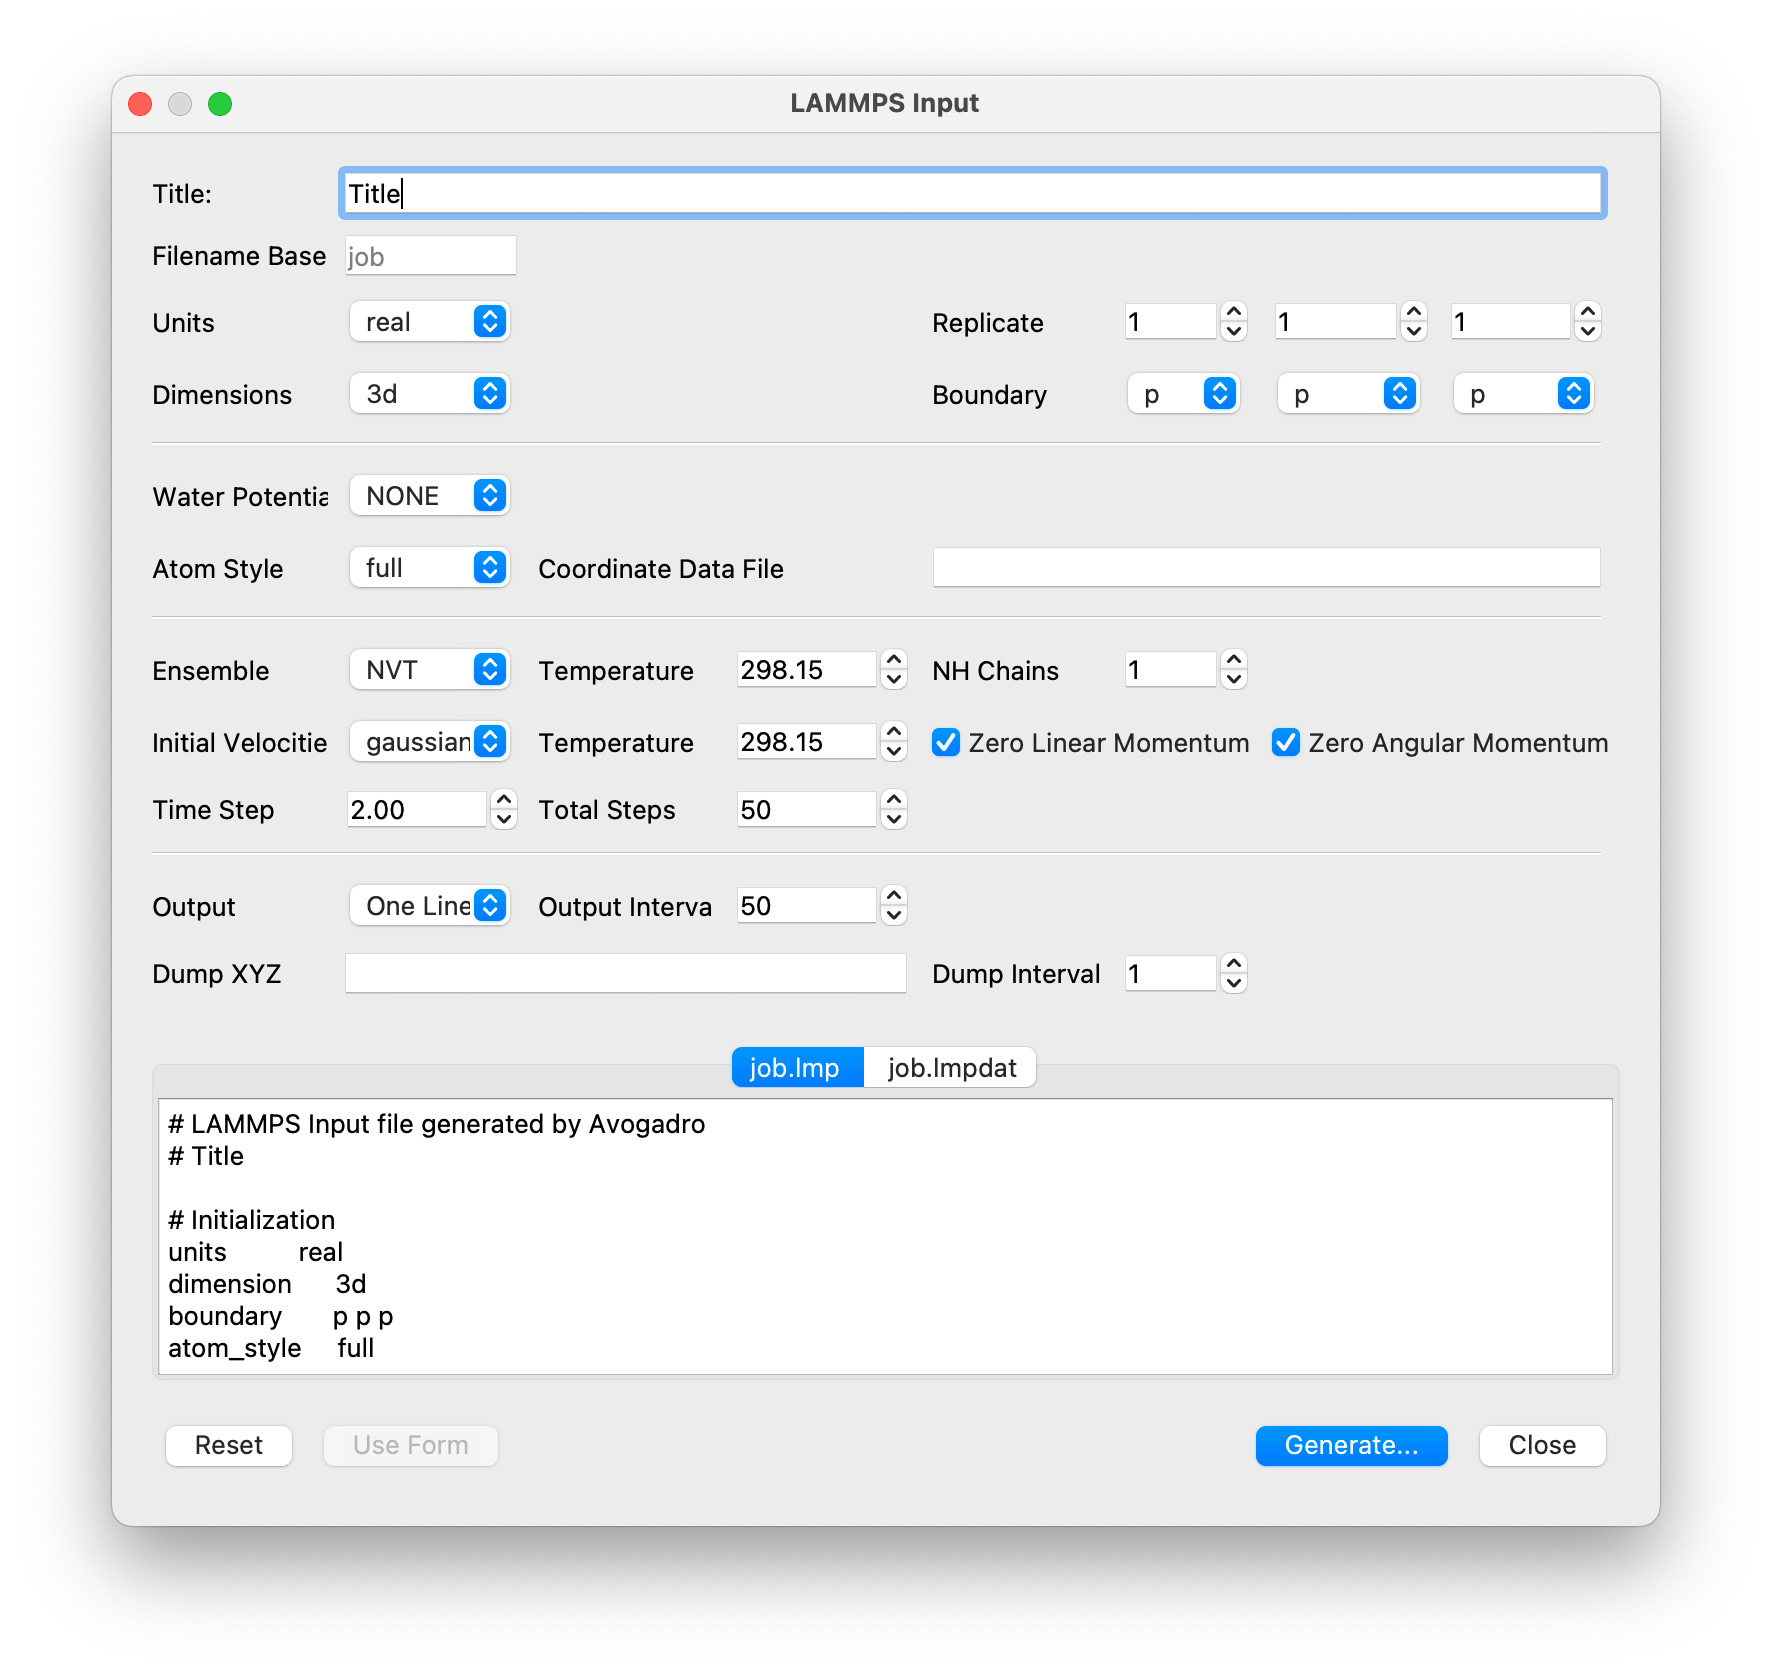Viewport: 1772px width, 1674px height.
Task: Click the Output Interval 50 field
Action: pyautogui.click(x=807, y=906)
